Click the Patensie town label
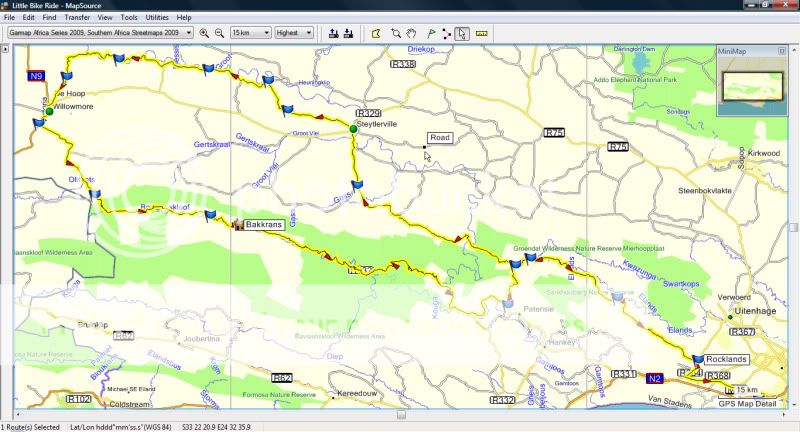 [x=538, y=309]
